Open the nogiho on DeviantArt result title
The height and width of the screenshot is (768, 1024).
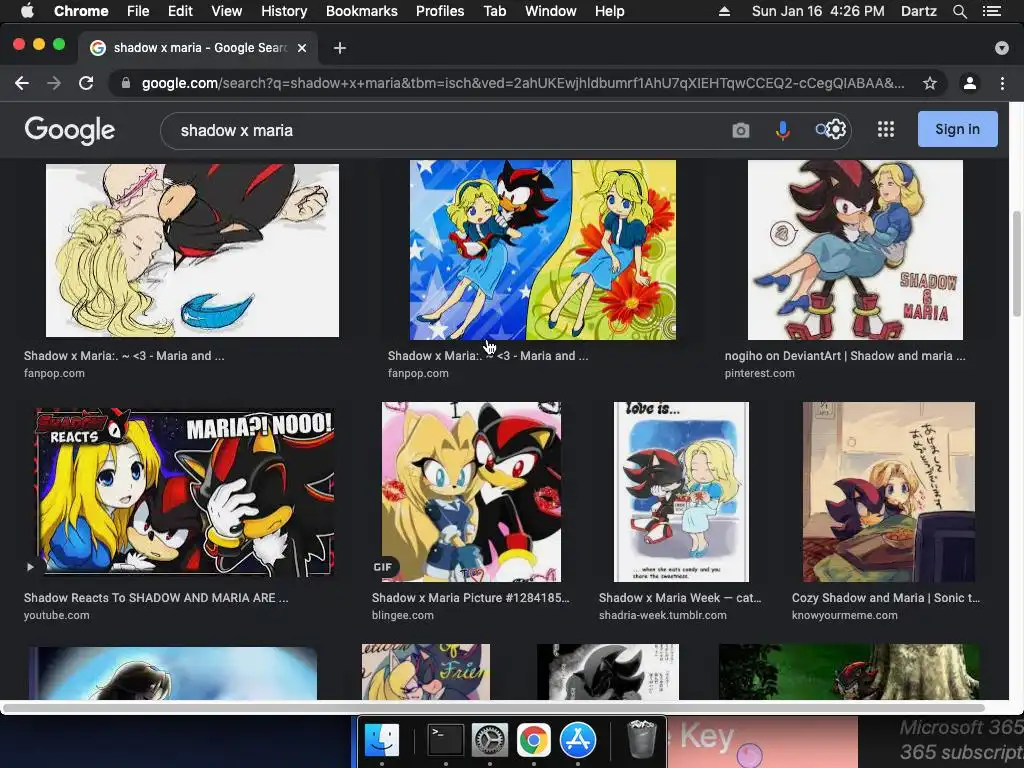coord(844,356)
